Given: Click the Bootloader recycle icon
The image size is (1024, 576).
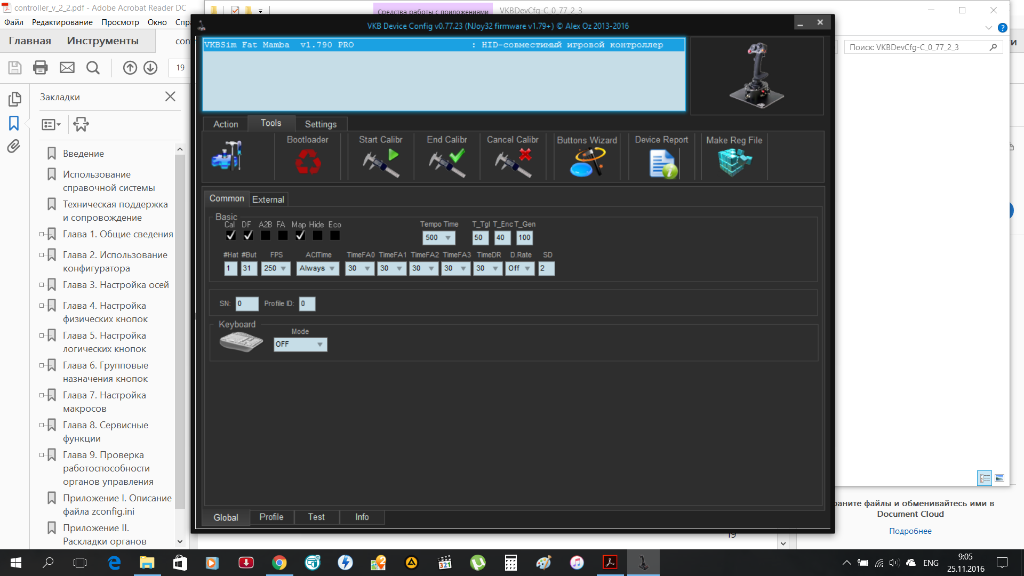Looking at the screenshot, I should click(x=308, y=161).
